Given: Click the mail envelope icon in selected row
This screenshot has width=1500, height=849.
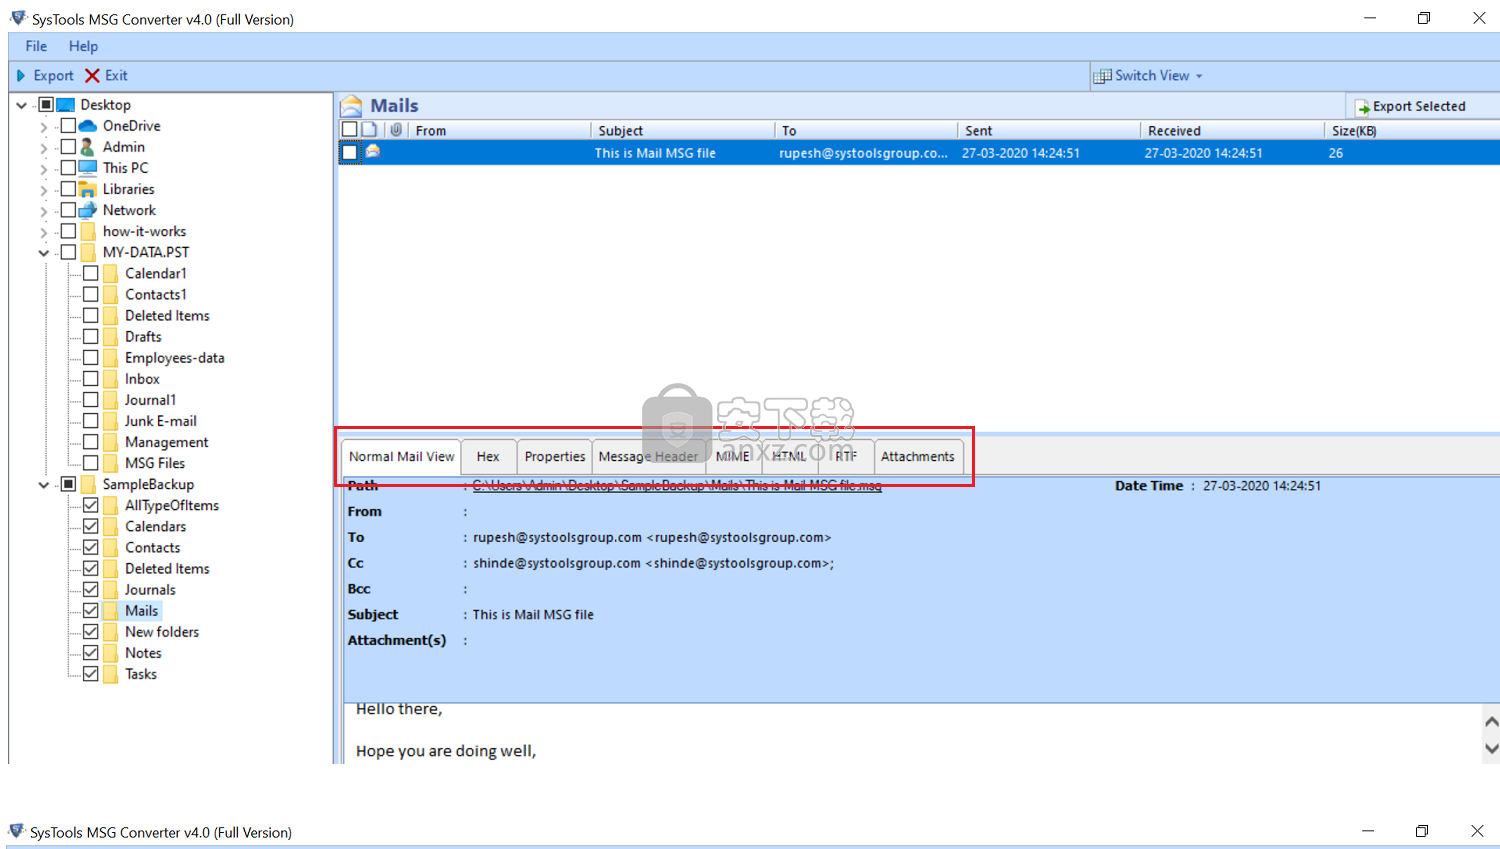Looking at the screenshot, I should [373, 152].
